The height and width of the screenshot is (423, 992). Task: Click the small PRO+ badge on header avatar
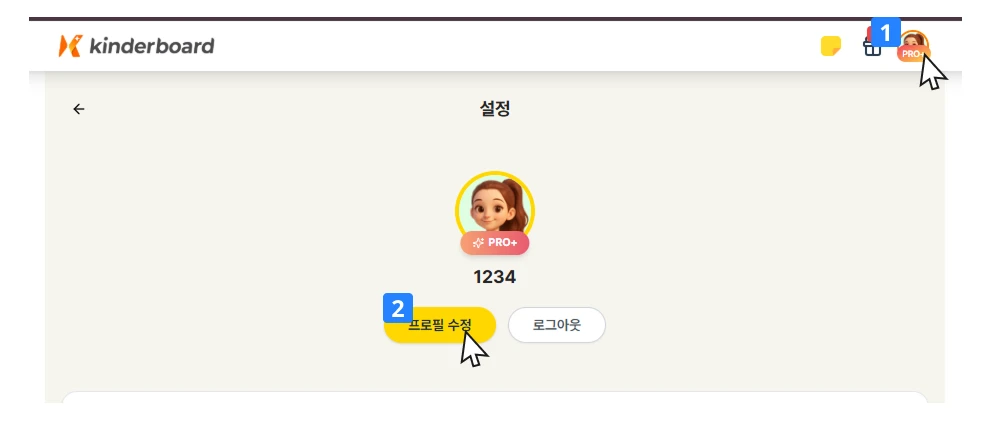(912, 54)
